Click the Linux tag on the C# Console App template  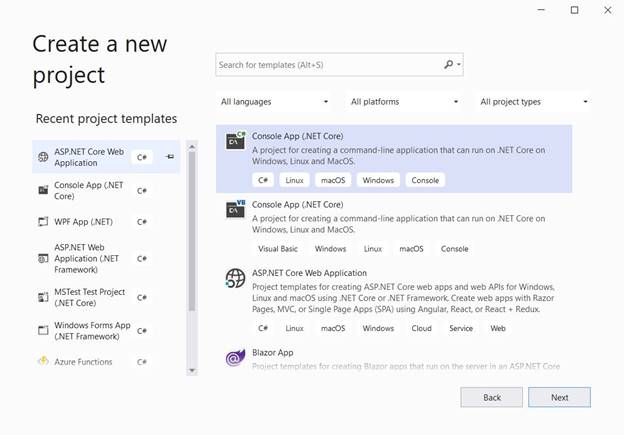coord(294,180)
